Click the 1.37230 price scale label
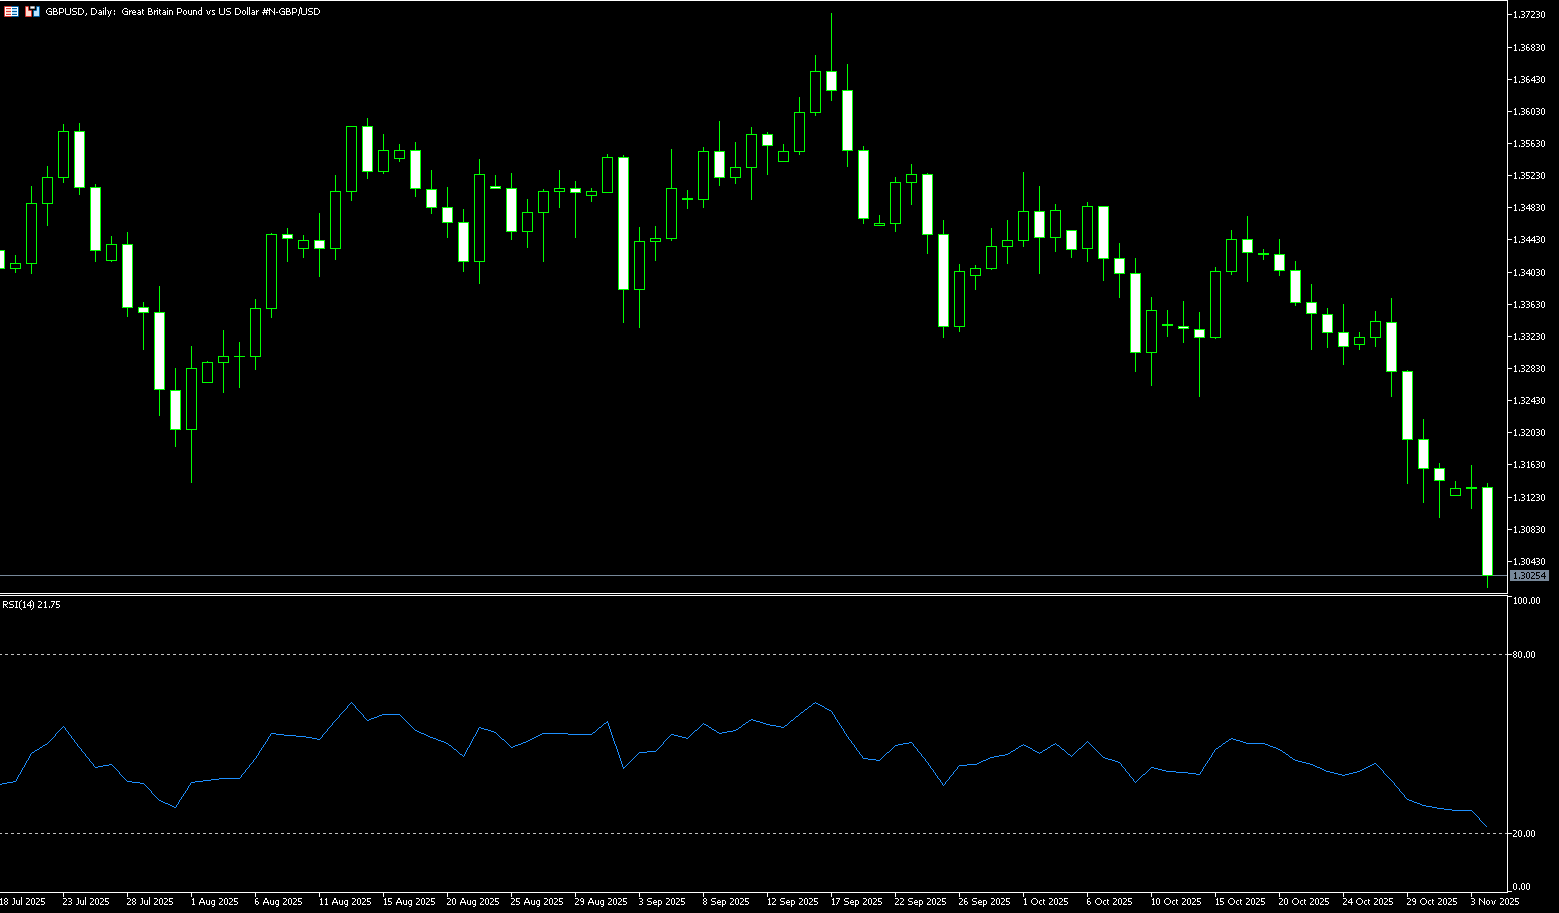The width and height of the screenshot is (1559, 913). (1530, 15)
